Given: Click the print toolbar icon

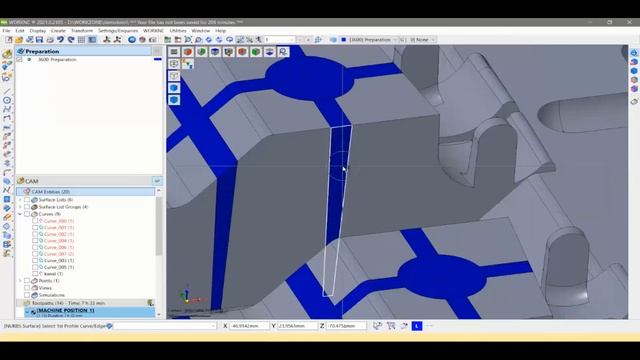Looking at the screenshot, I should pyautogui.click(x=50, y=40).
